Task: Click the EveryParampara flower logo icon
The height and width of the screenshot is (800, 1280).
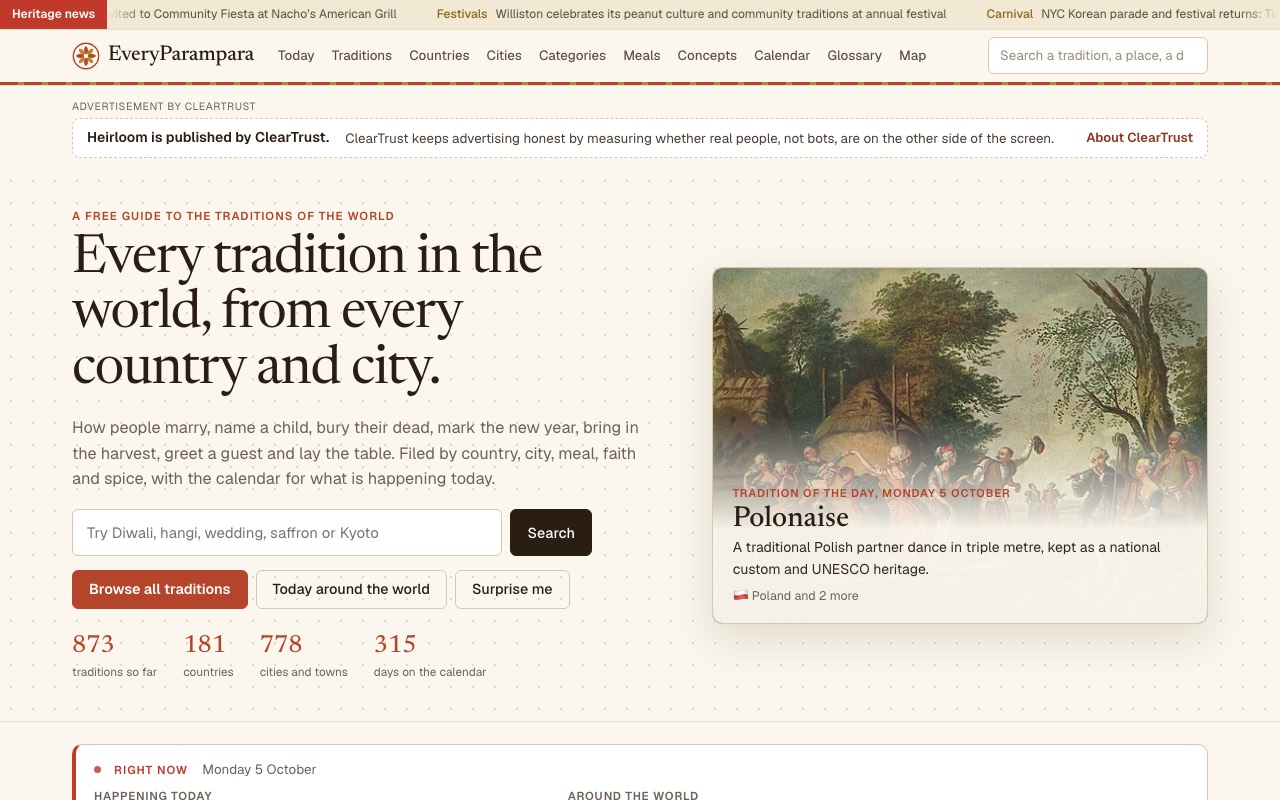Action: click(x=86, y=56)
